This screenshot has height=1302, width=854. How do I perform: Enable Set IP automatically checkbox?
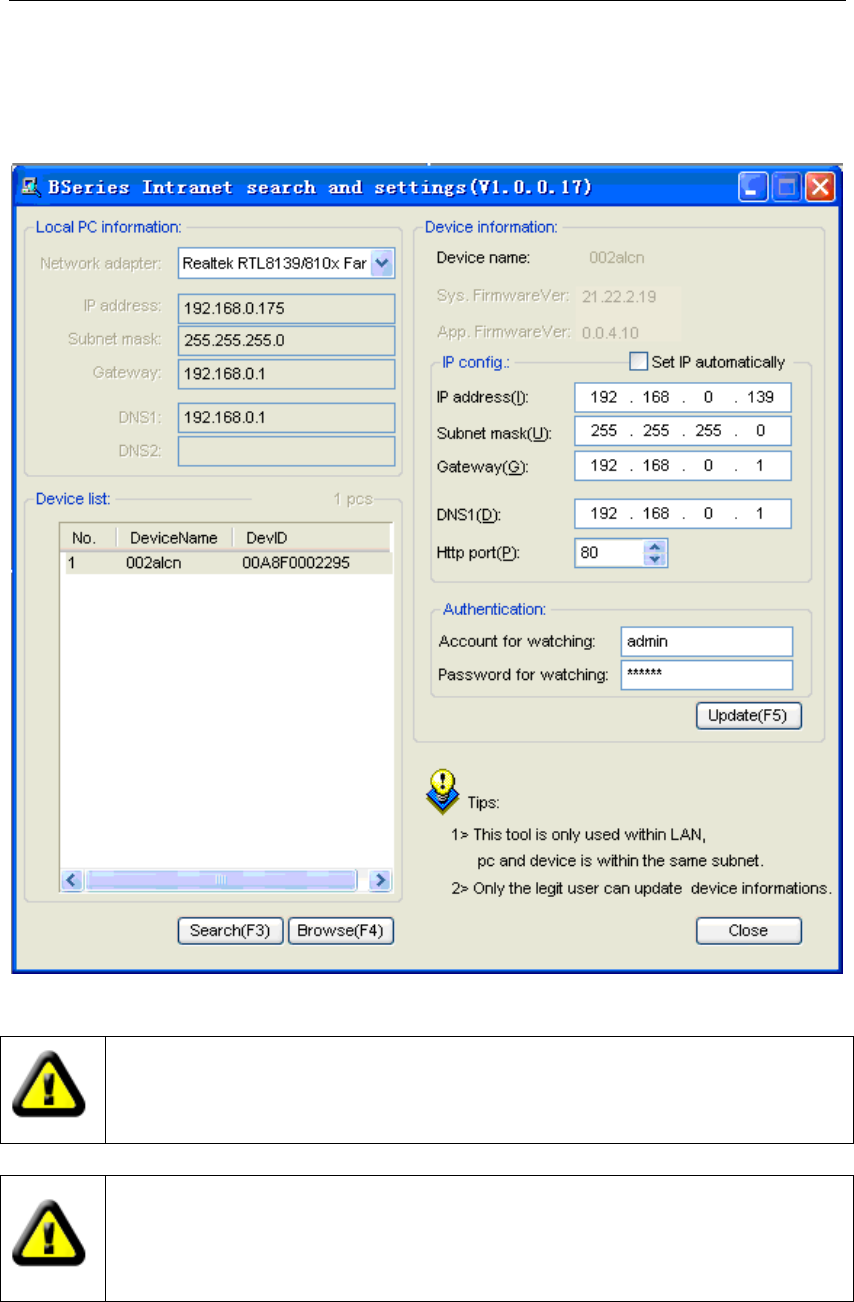point(638,361)
